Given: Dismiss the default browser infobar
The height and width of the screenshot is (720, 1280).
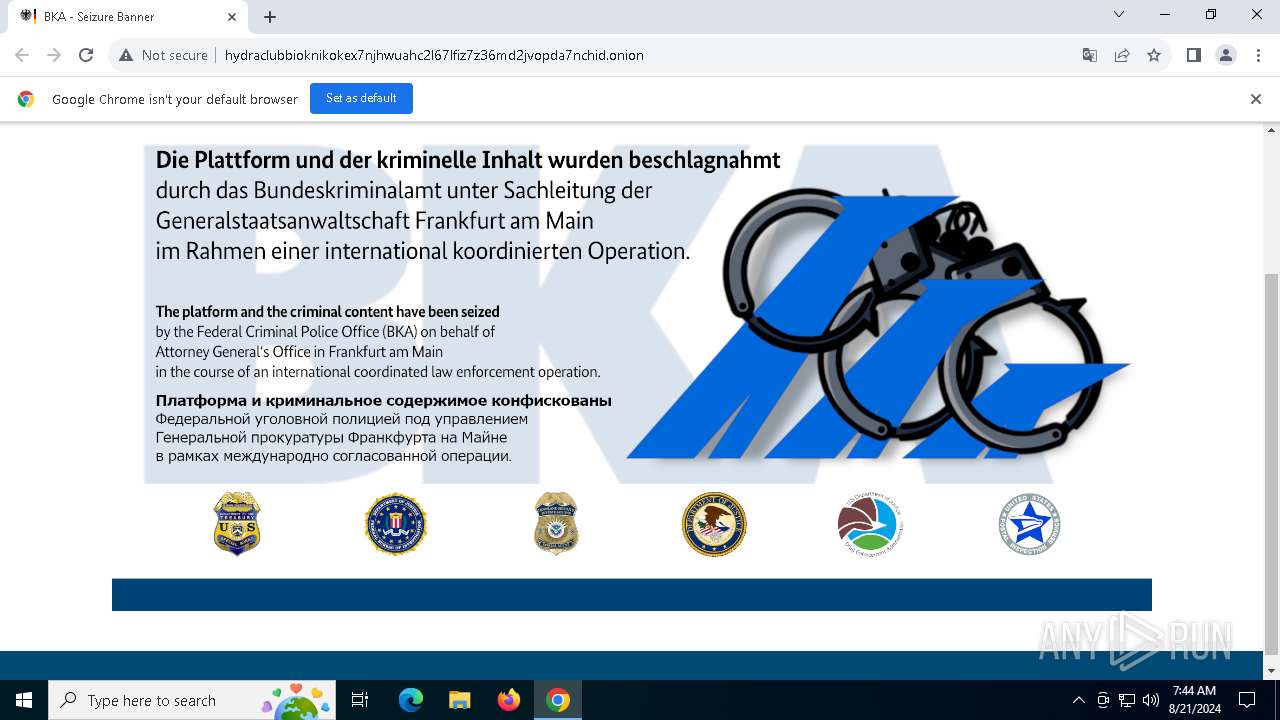Looking at the screenshot, I should click(1255, 99).
